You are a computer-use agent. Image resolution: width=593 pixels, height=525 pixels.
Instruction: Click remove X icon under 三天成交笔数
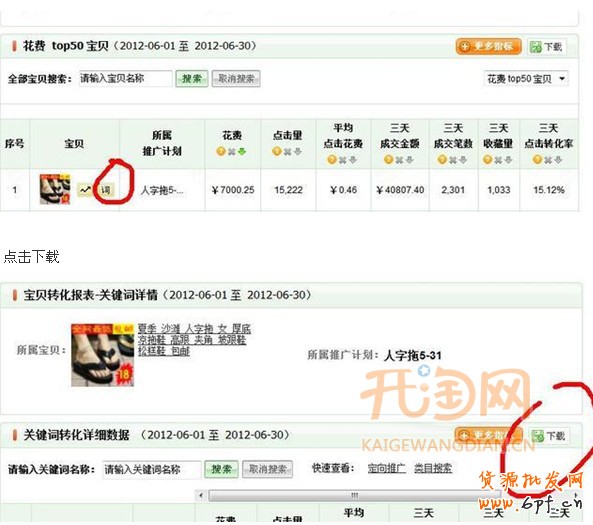(x=453, y=160)
